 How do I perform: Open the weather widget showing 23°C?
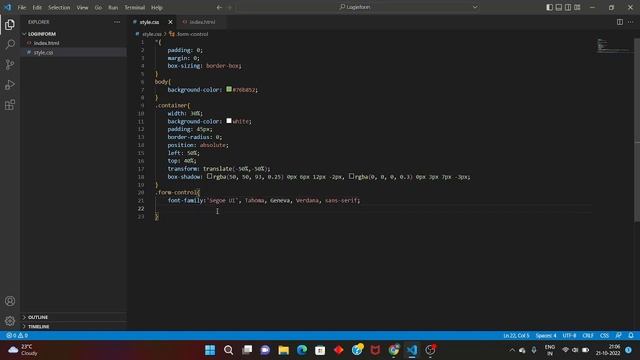pos(24,350)
